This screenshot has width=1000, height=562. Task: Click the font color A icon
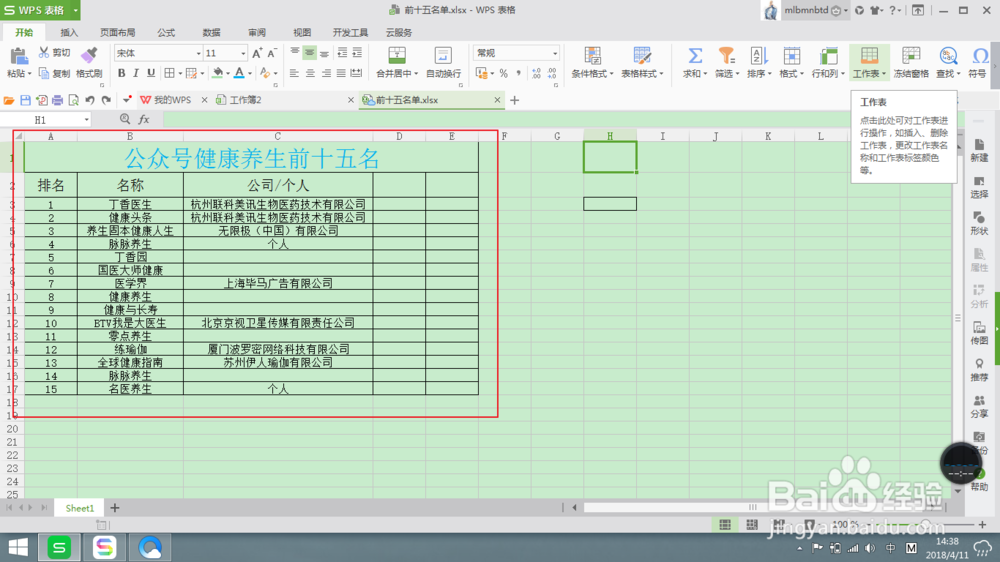pos(239,73)
